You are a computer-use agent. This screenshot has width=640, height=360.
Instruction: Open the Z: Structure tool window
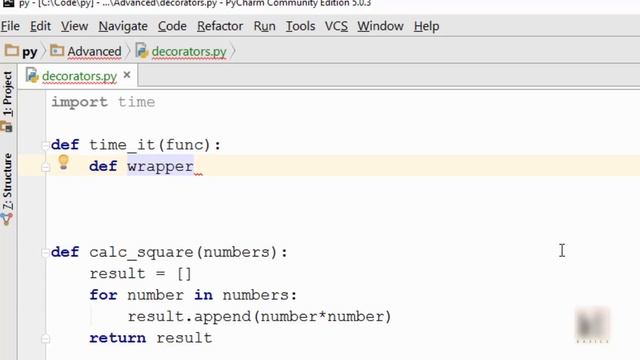8,182
